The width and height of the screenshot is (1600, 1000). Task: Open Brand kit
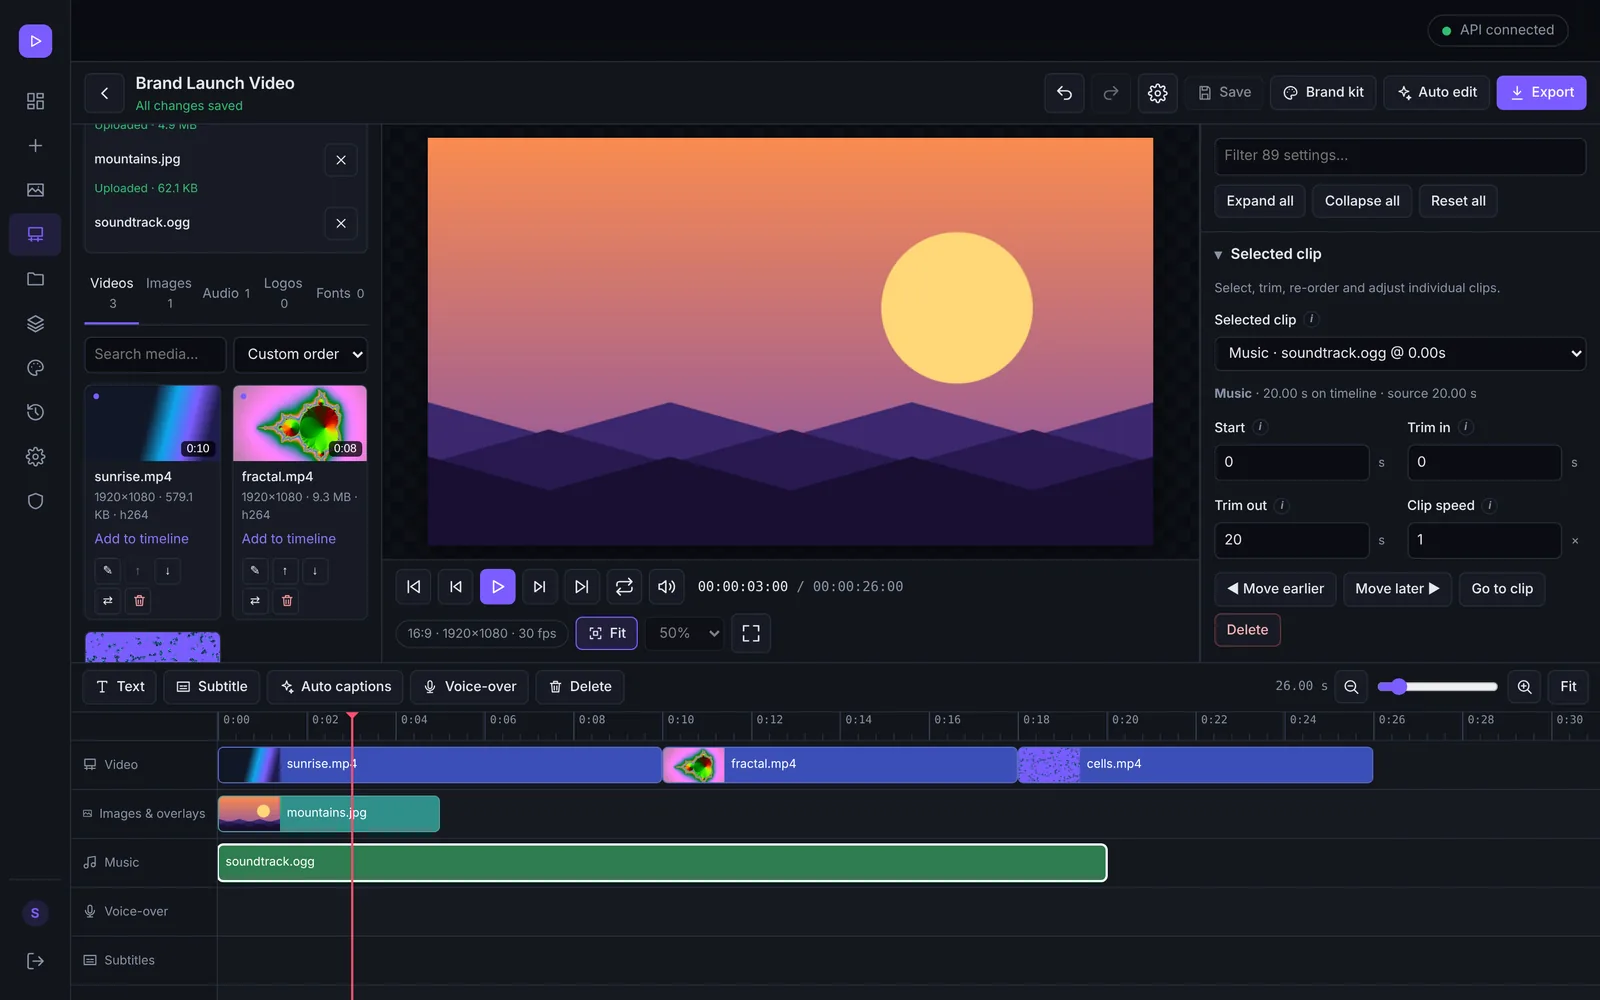(1323, 93)
